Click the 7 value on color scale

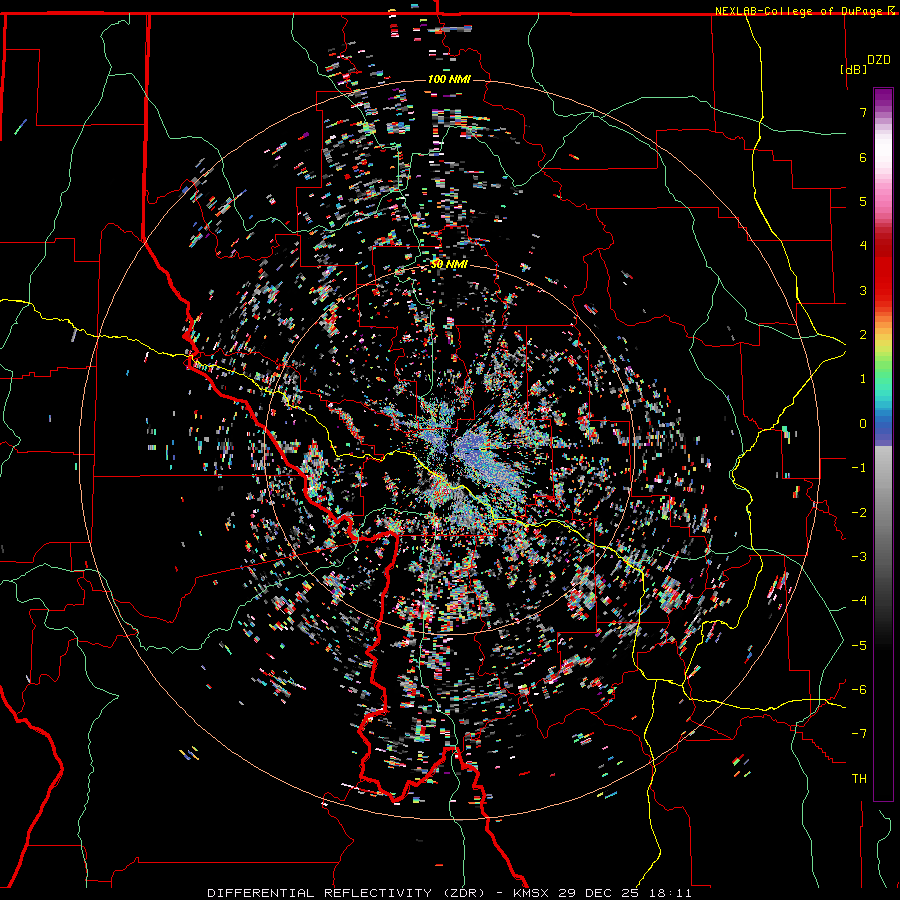[x=863, y=112]
